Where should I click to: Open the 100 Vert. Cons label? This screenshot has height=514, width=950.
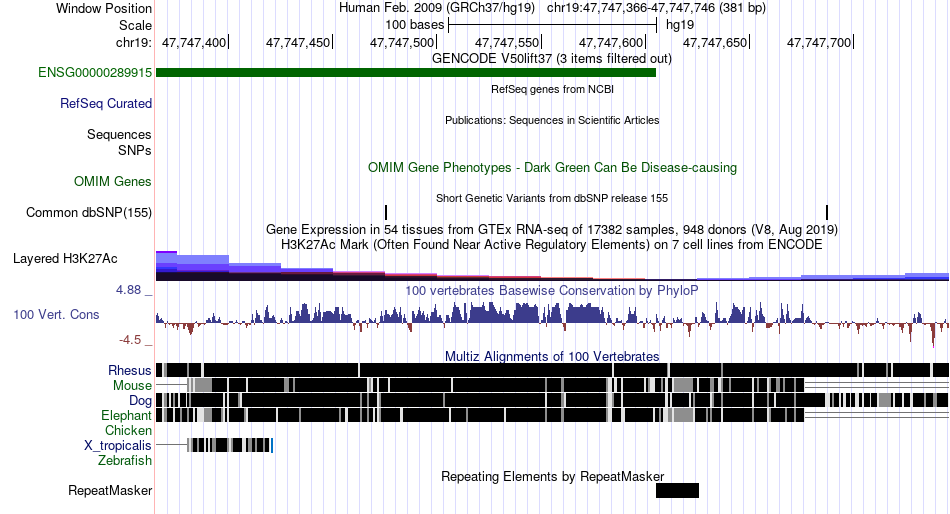[x=56, y=315]
